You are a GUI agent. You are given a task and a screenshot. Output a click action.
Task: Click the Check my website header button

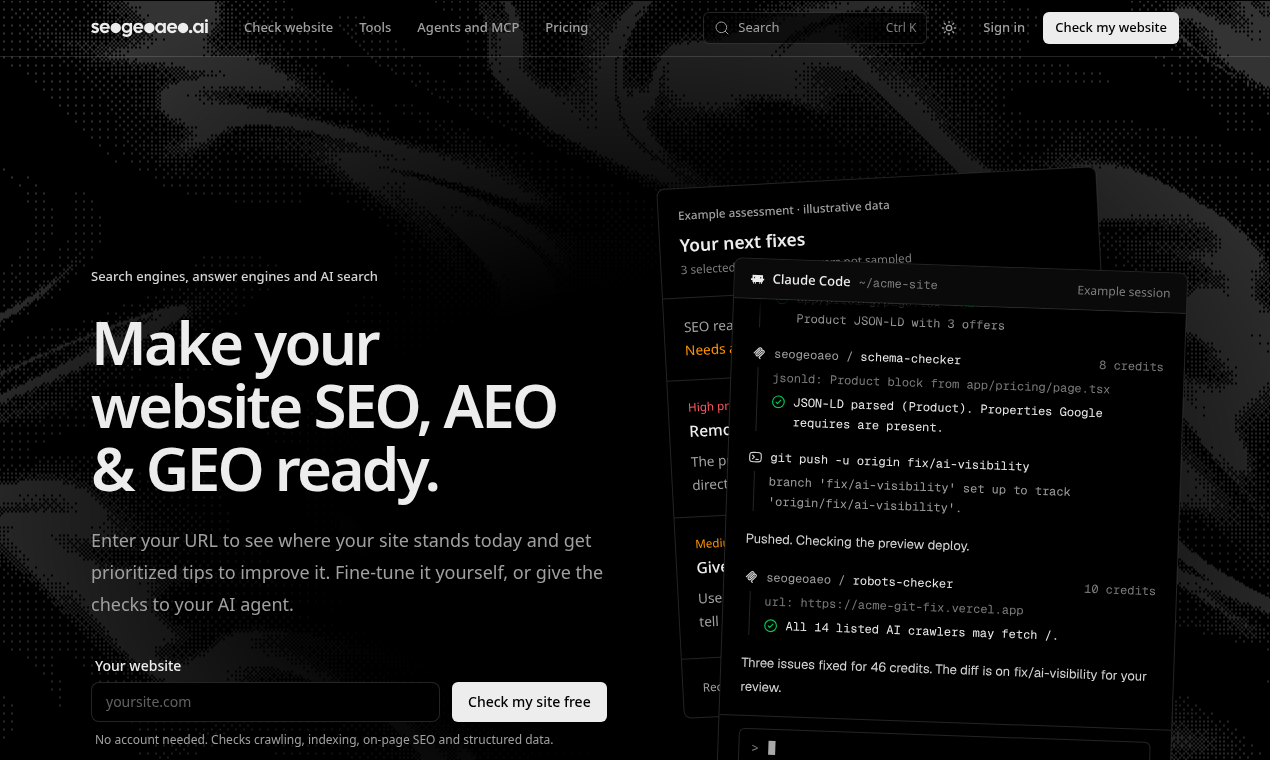[x=1111, y=28]
